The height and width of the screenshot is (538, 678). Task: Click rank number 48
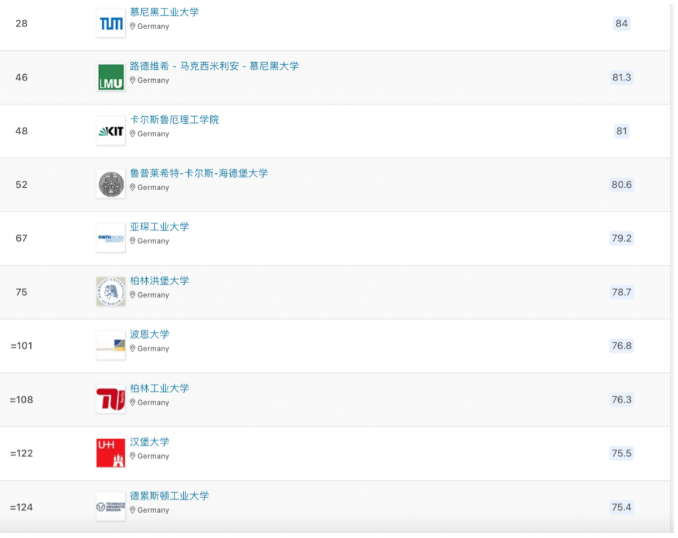pyautogui.click(x=22, y=131)
